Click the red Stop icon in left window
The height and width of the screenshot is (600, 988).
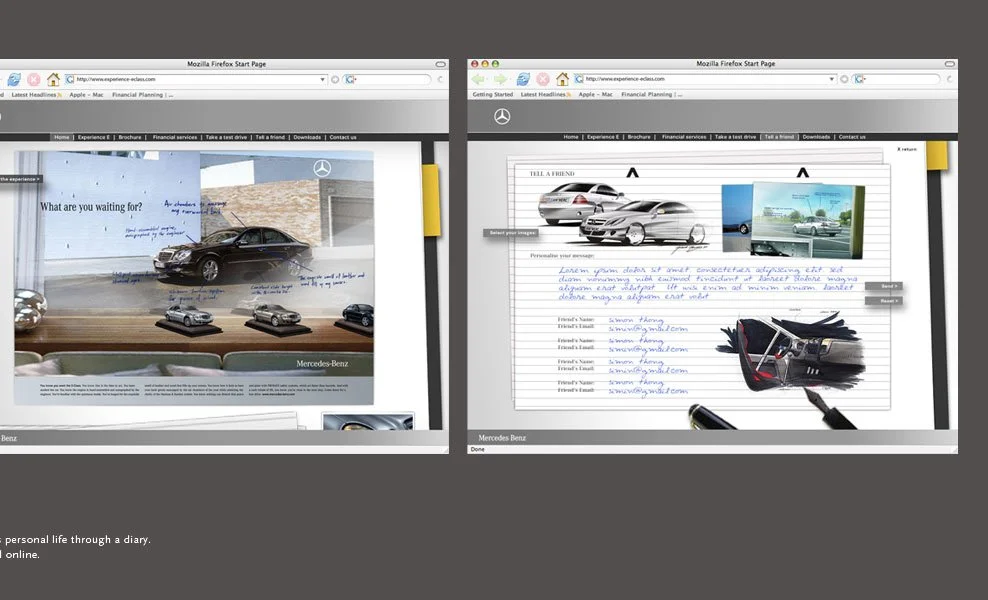coord(33,80)
